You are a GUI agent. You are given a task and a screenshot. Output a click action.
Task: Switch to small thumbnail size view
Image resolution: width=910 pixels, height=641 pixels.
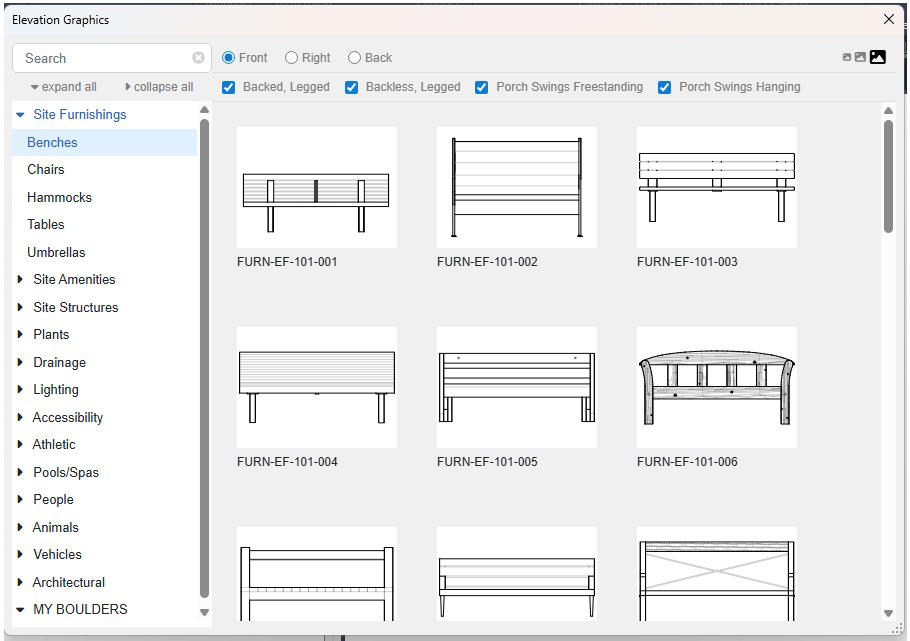click(847, 57)
